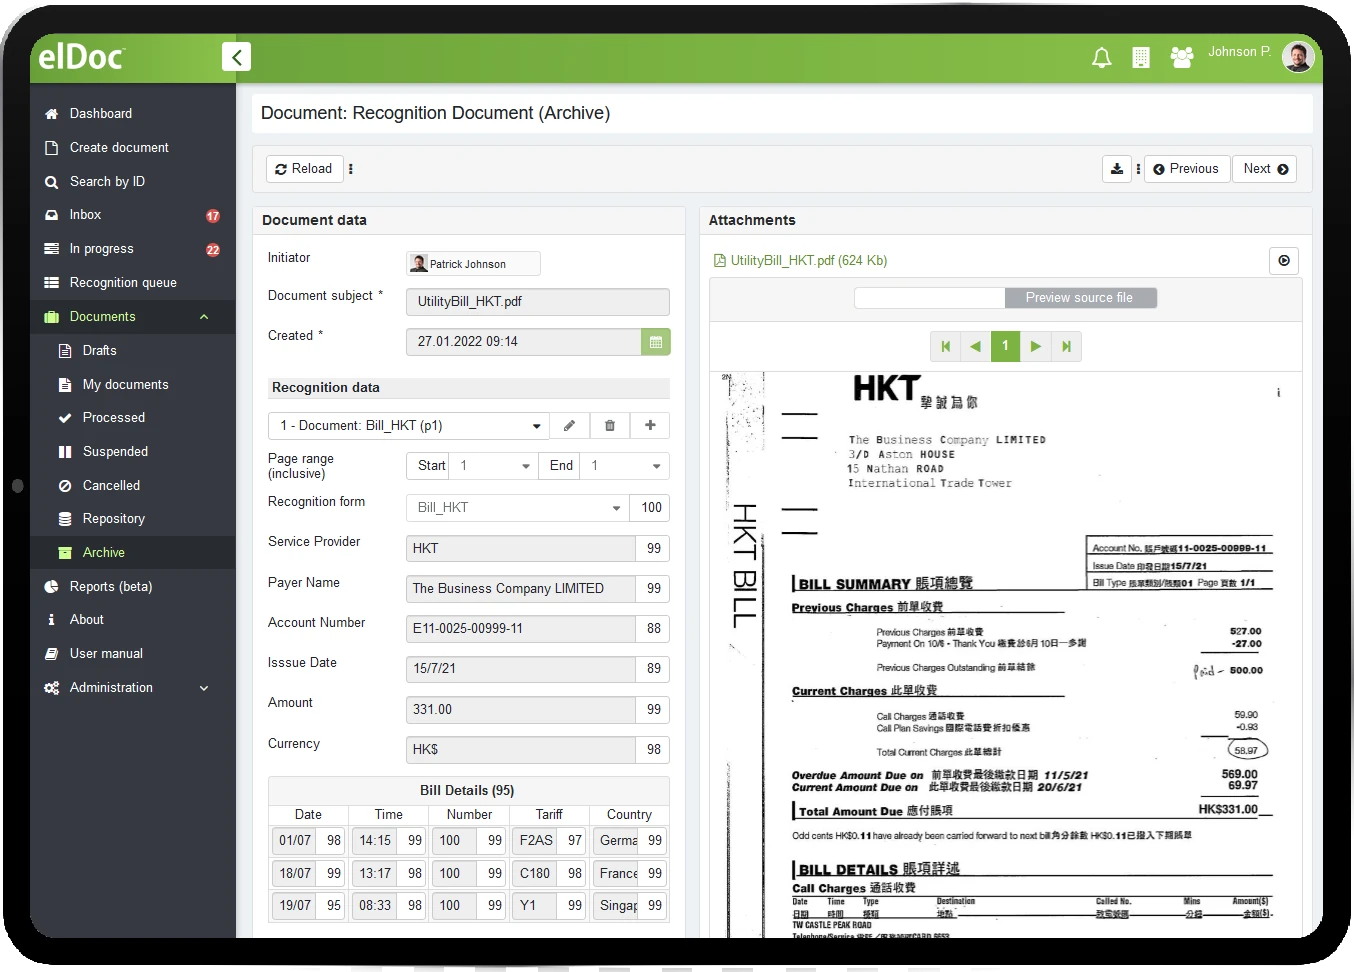Collapse the sidebar with the back arrow
1354x972 pixels.
[x=236, y=57]
